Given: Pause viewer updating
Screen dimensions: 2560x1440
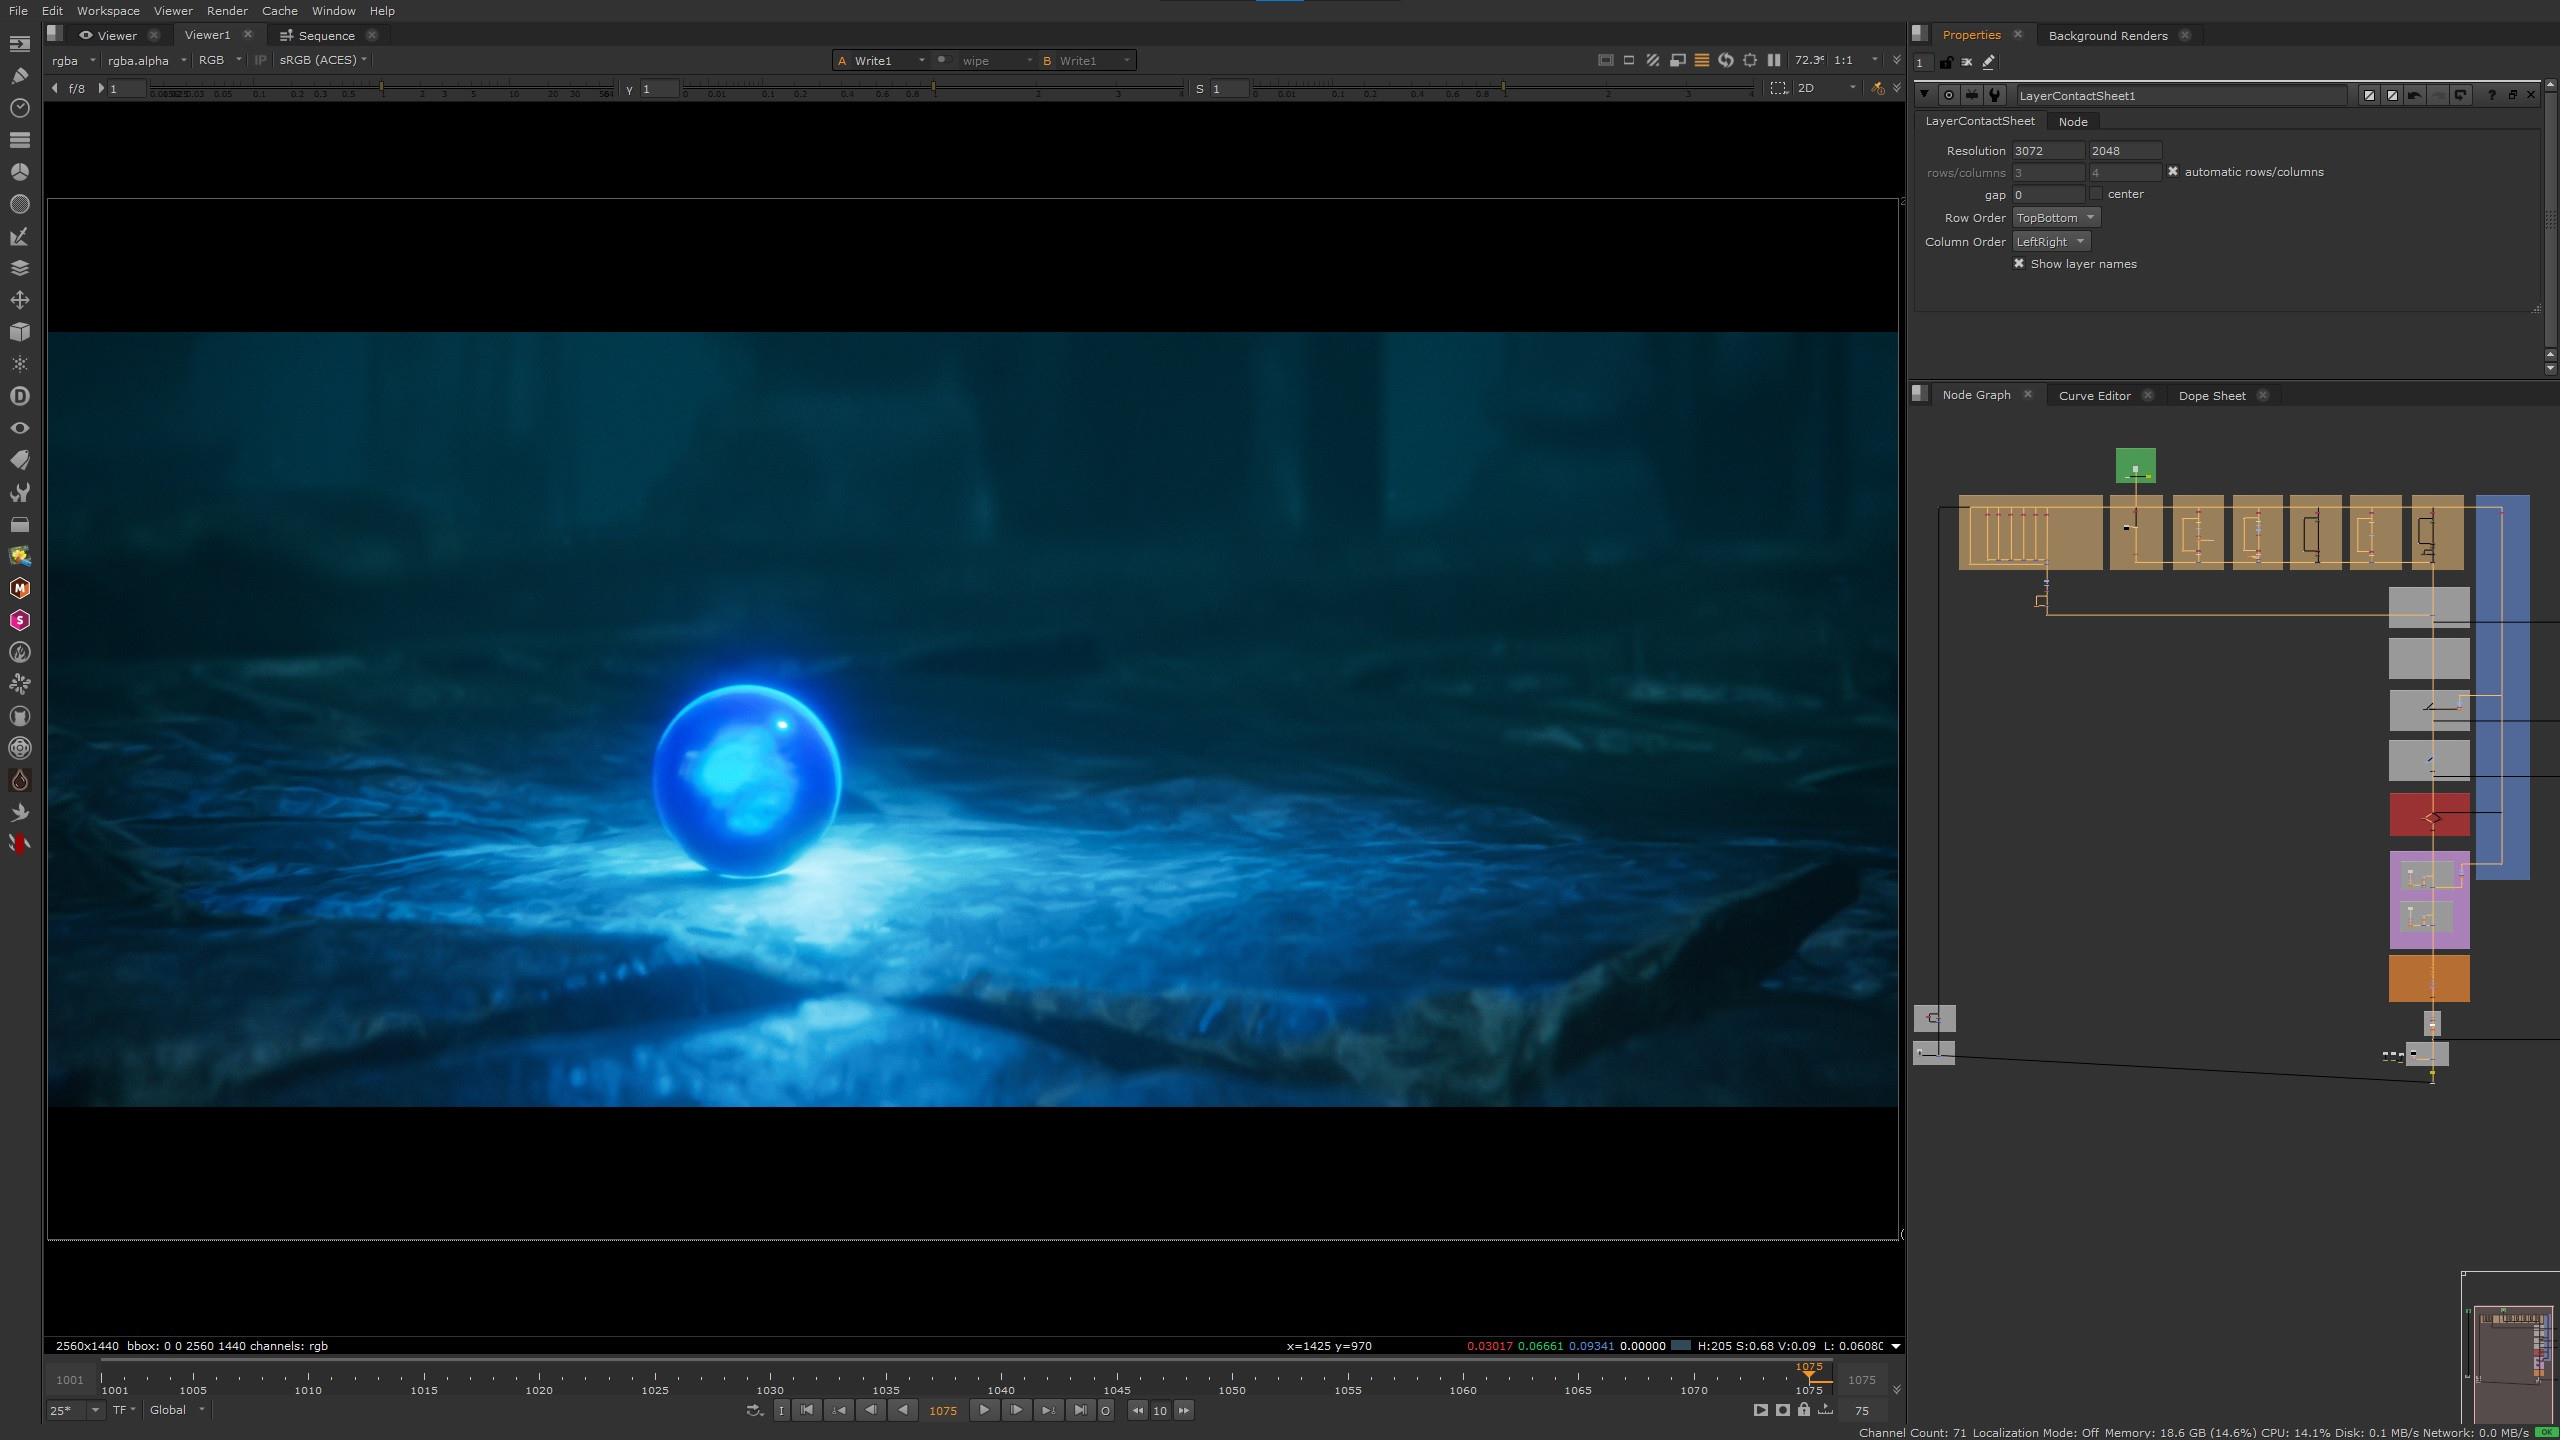Looking at the screenshot, I should point(1774,60).
